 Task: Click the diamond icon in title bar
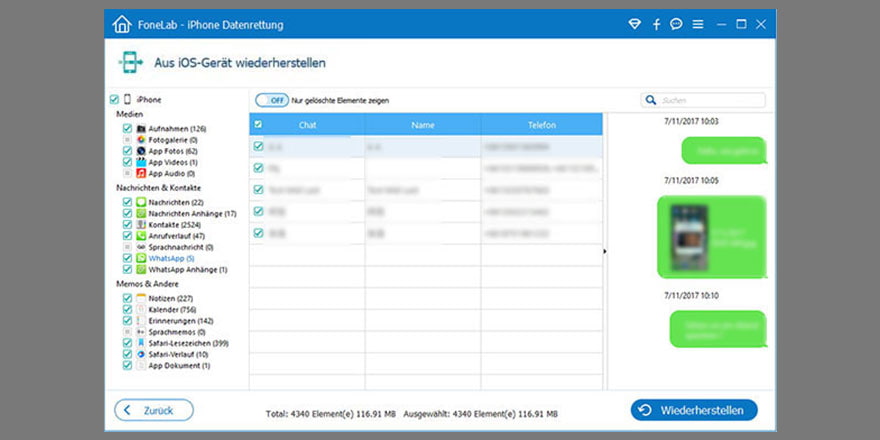tap(634, 24)
